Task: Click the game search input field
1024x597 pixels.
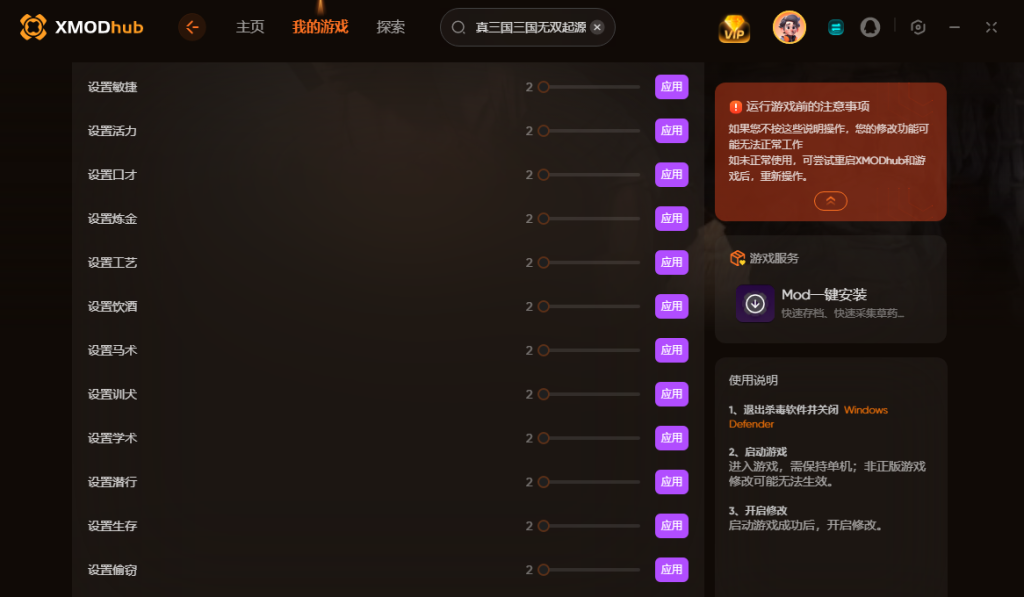Action: (528, 27)
